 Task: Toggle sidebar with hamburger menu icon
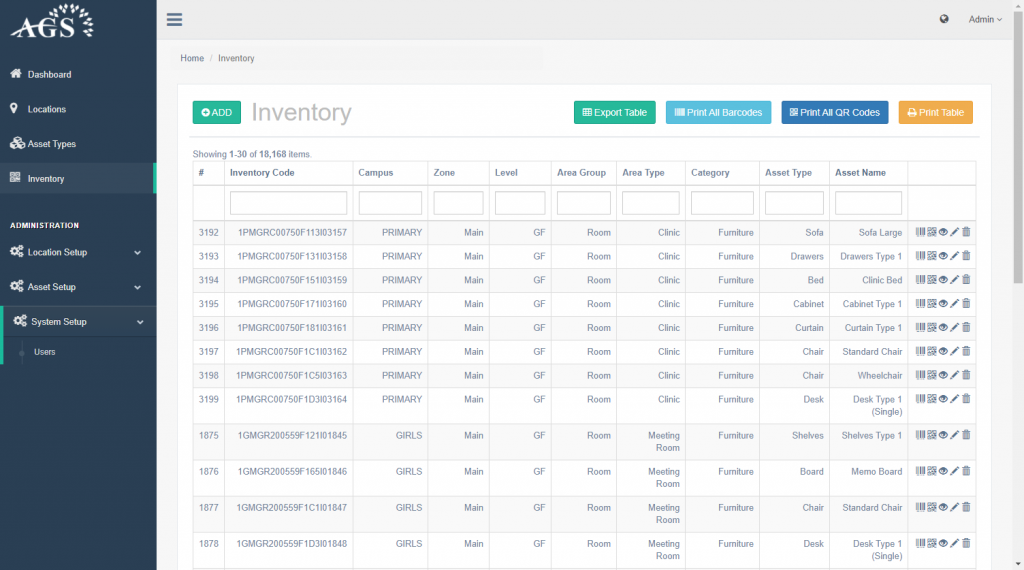coord(175,19)
